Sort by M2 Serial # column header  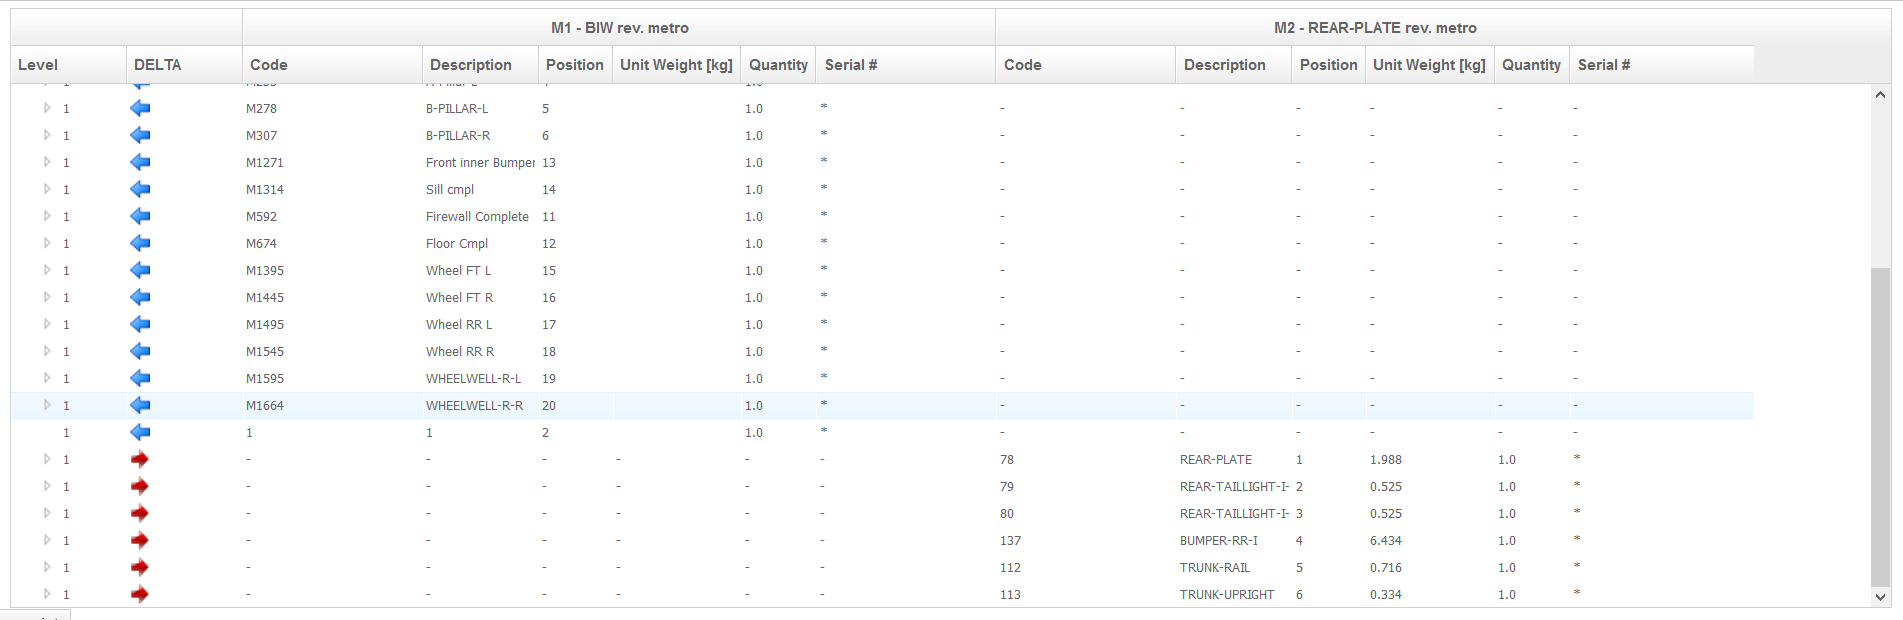1662,65
